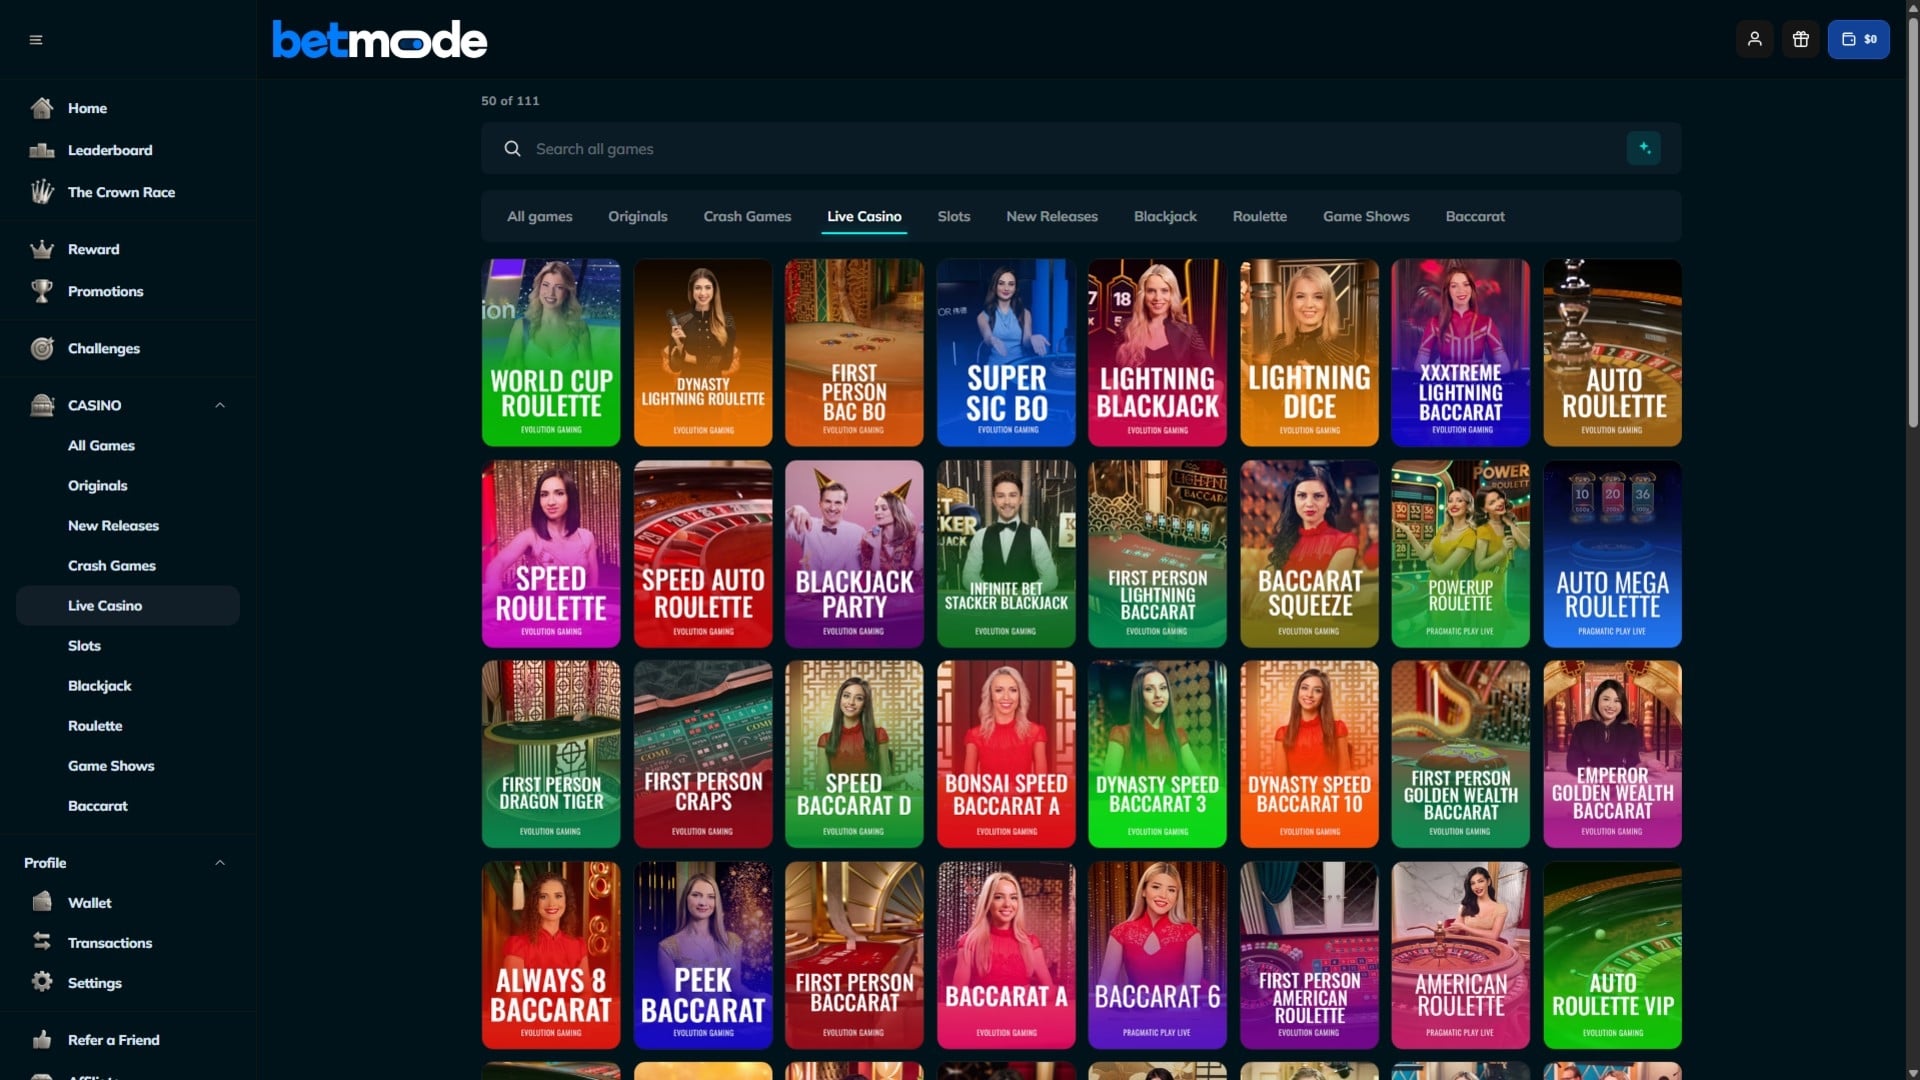Image resolution: width=1920 pixels, height=1080 pixels.
Task: Launch PowerUp Roulette game
Action: pos(1460,553)
